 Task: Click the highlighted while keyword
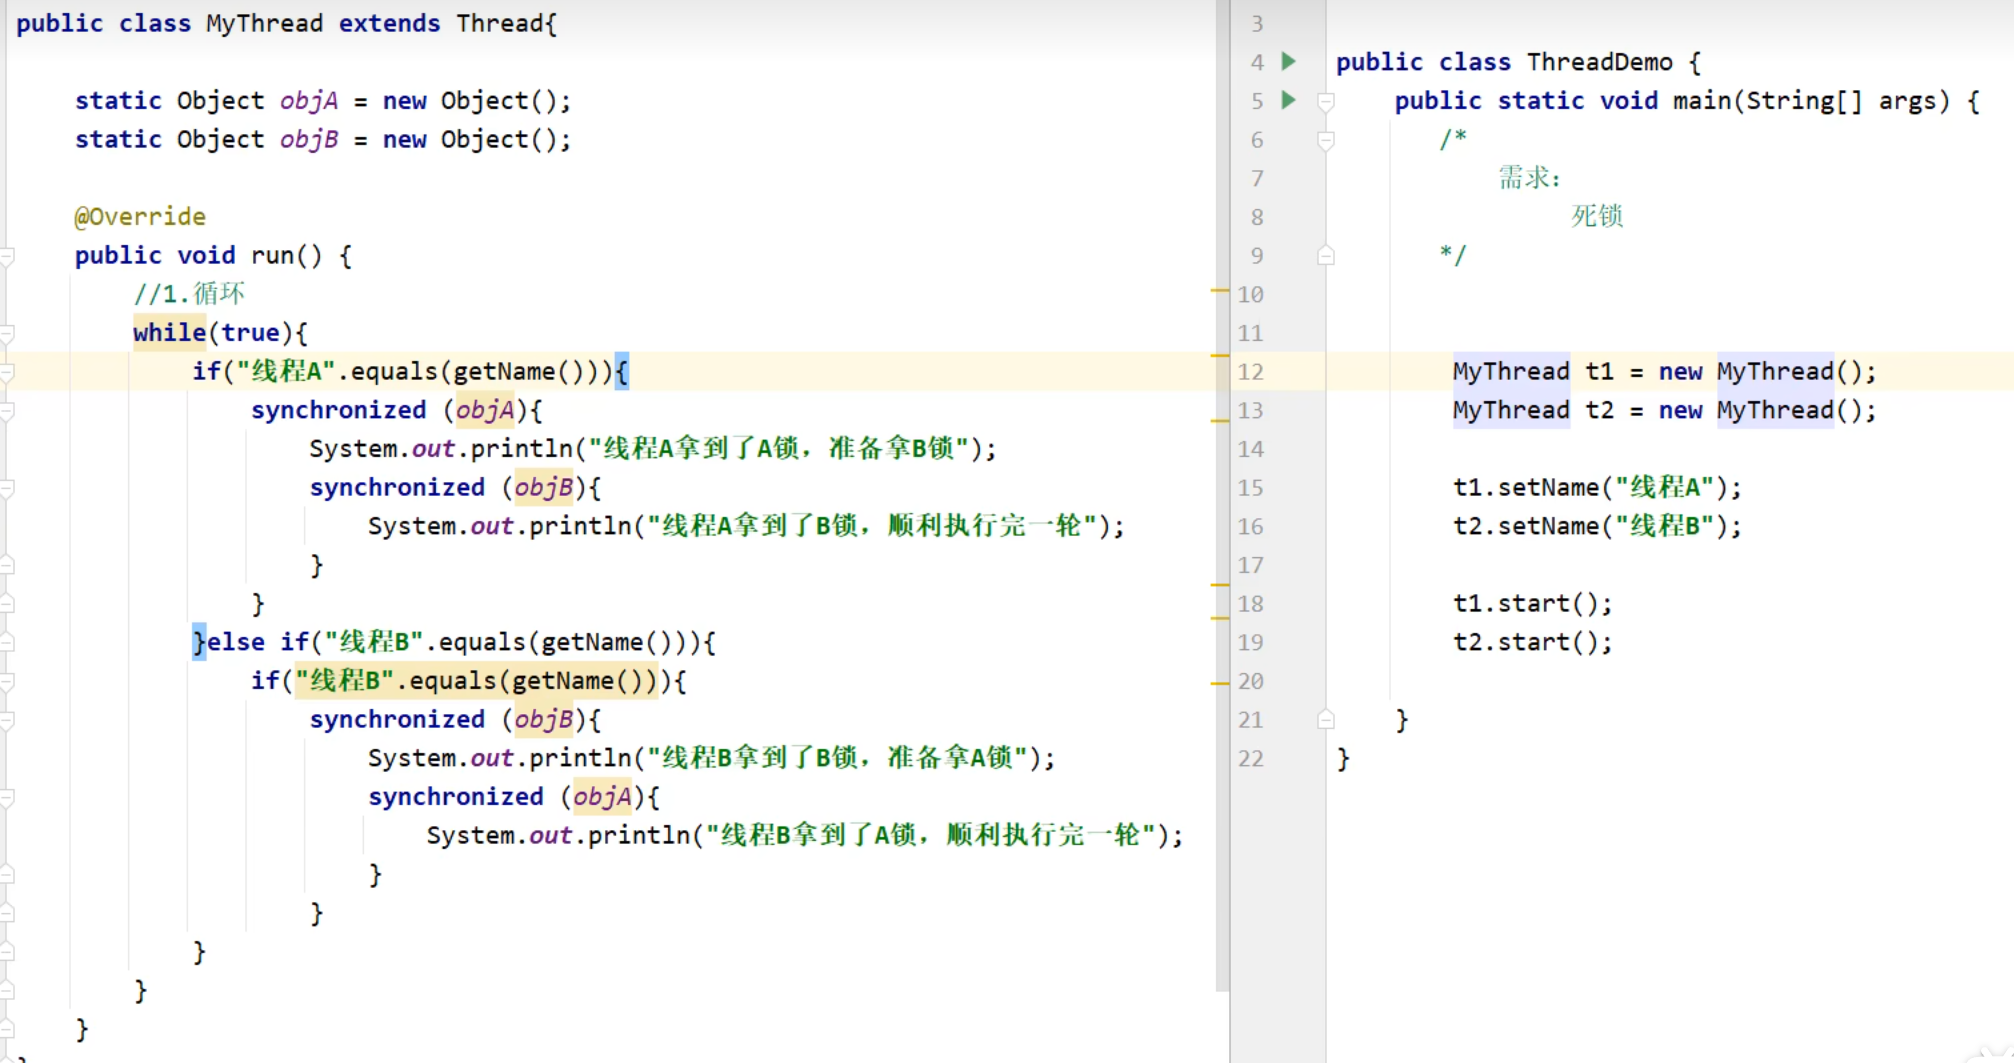(169, 333)
